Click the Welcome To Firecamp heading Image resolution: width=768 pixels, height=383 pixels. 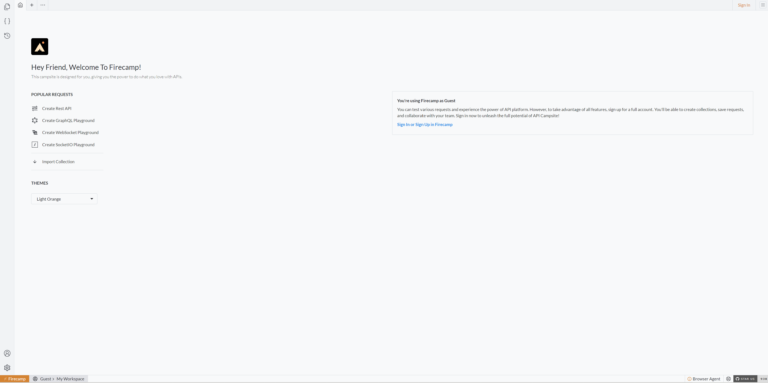point(86,67)
